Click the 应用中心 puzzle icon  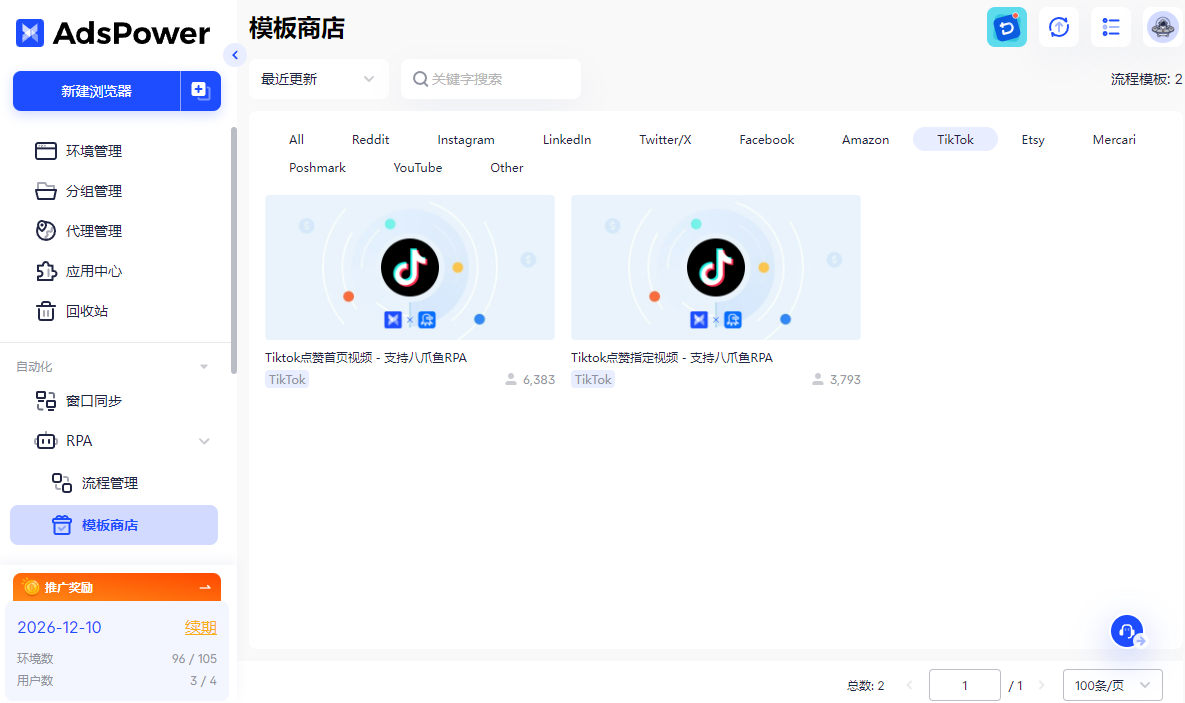[x=45, y=271]
